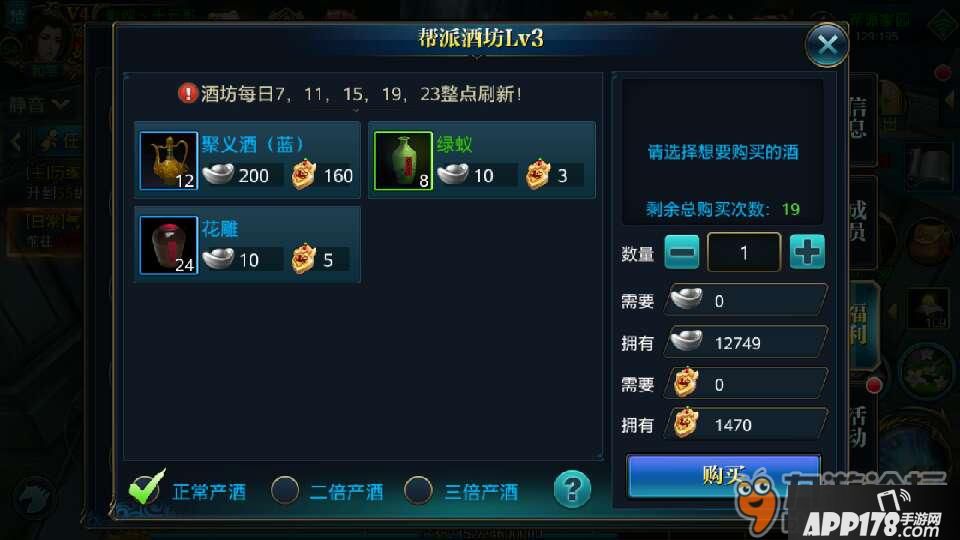The width and height of the screenshot is (960, 540).
Task: Click the red exclamation notice icon
Action: pos(187,93)
